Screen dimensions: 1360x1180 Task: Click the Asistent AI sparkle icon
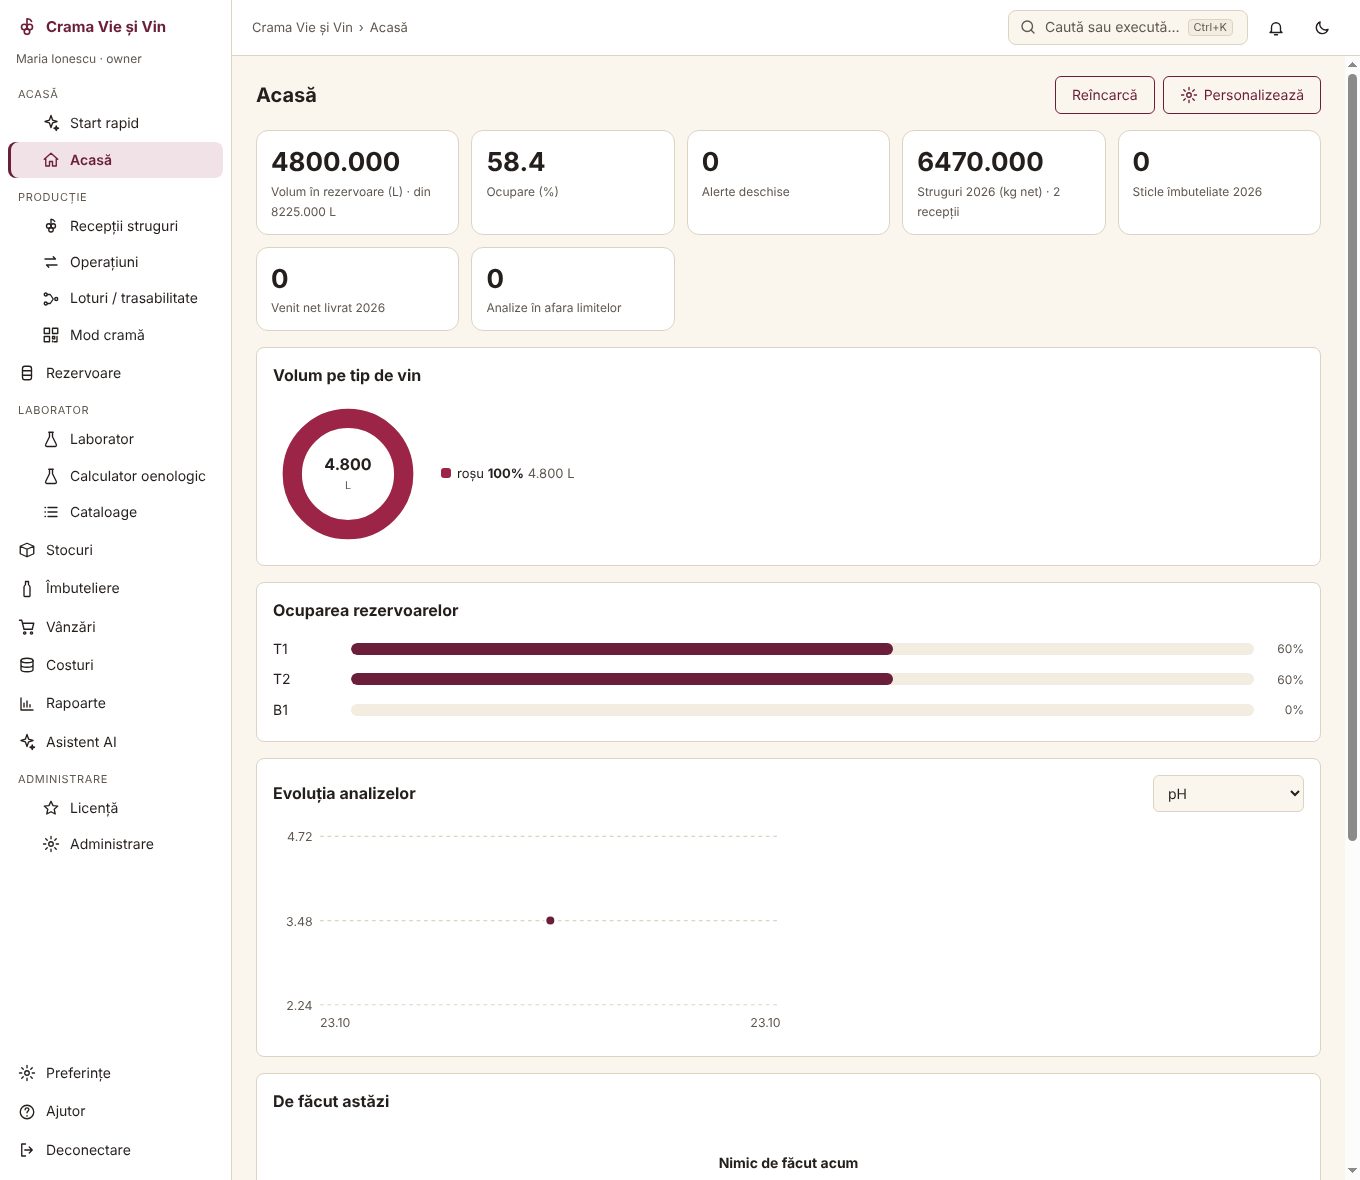[27, 742]
